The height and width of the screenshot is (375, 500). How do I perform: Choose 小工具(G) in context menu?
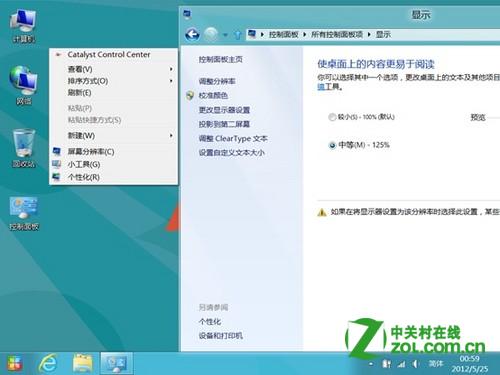(113, 164)
